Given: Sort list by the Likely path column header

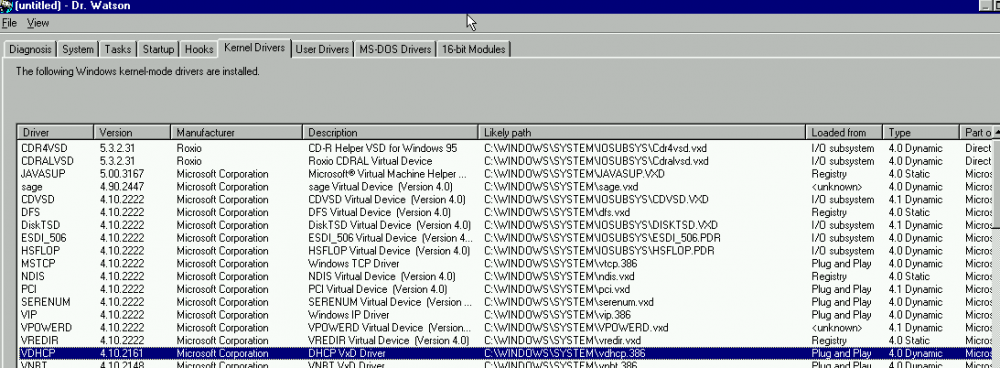Looking at the screenshot, I should [x=642, y=133].
